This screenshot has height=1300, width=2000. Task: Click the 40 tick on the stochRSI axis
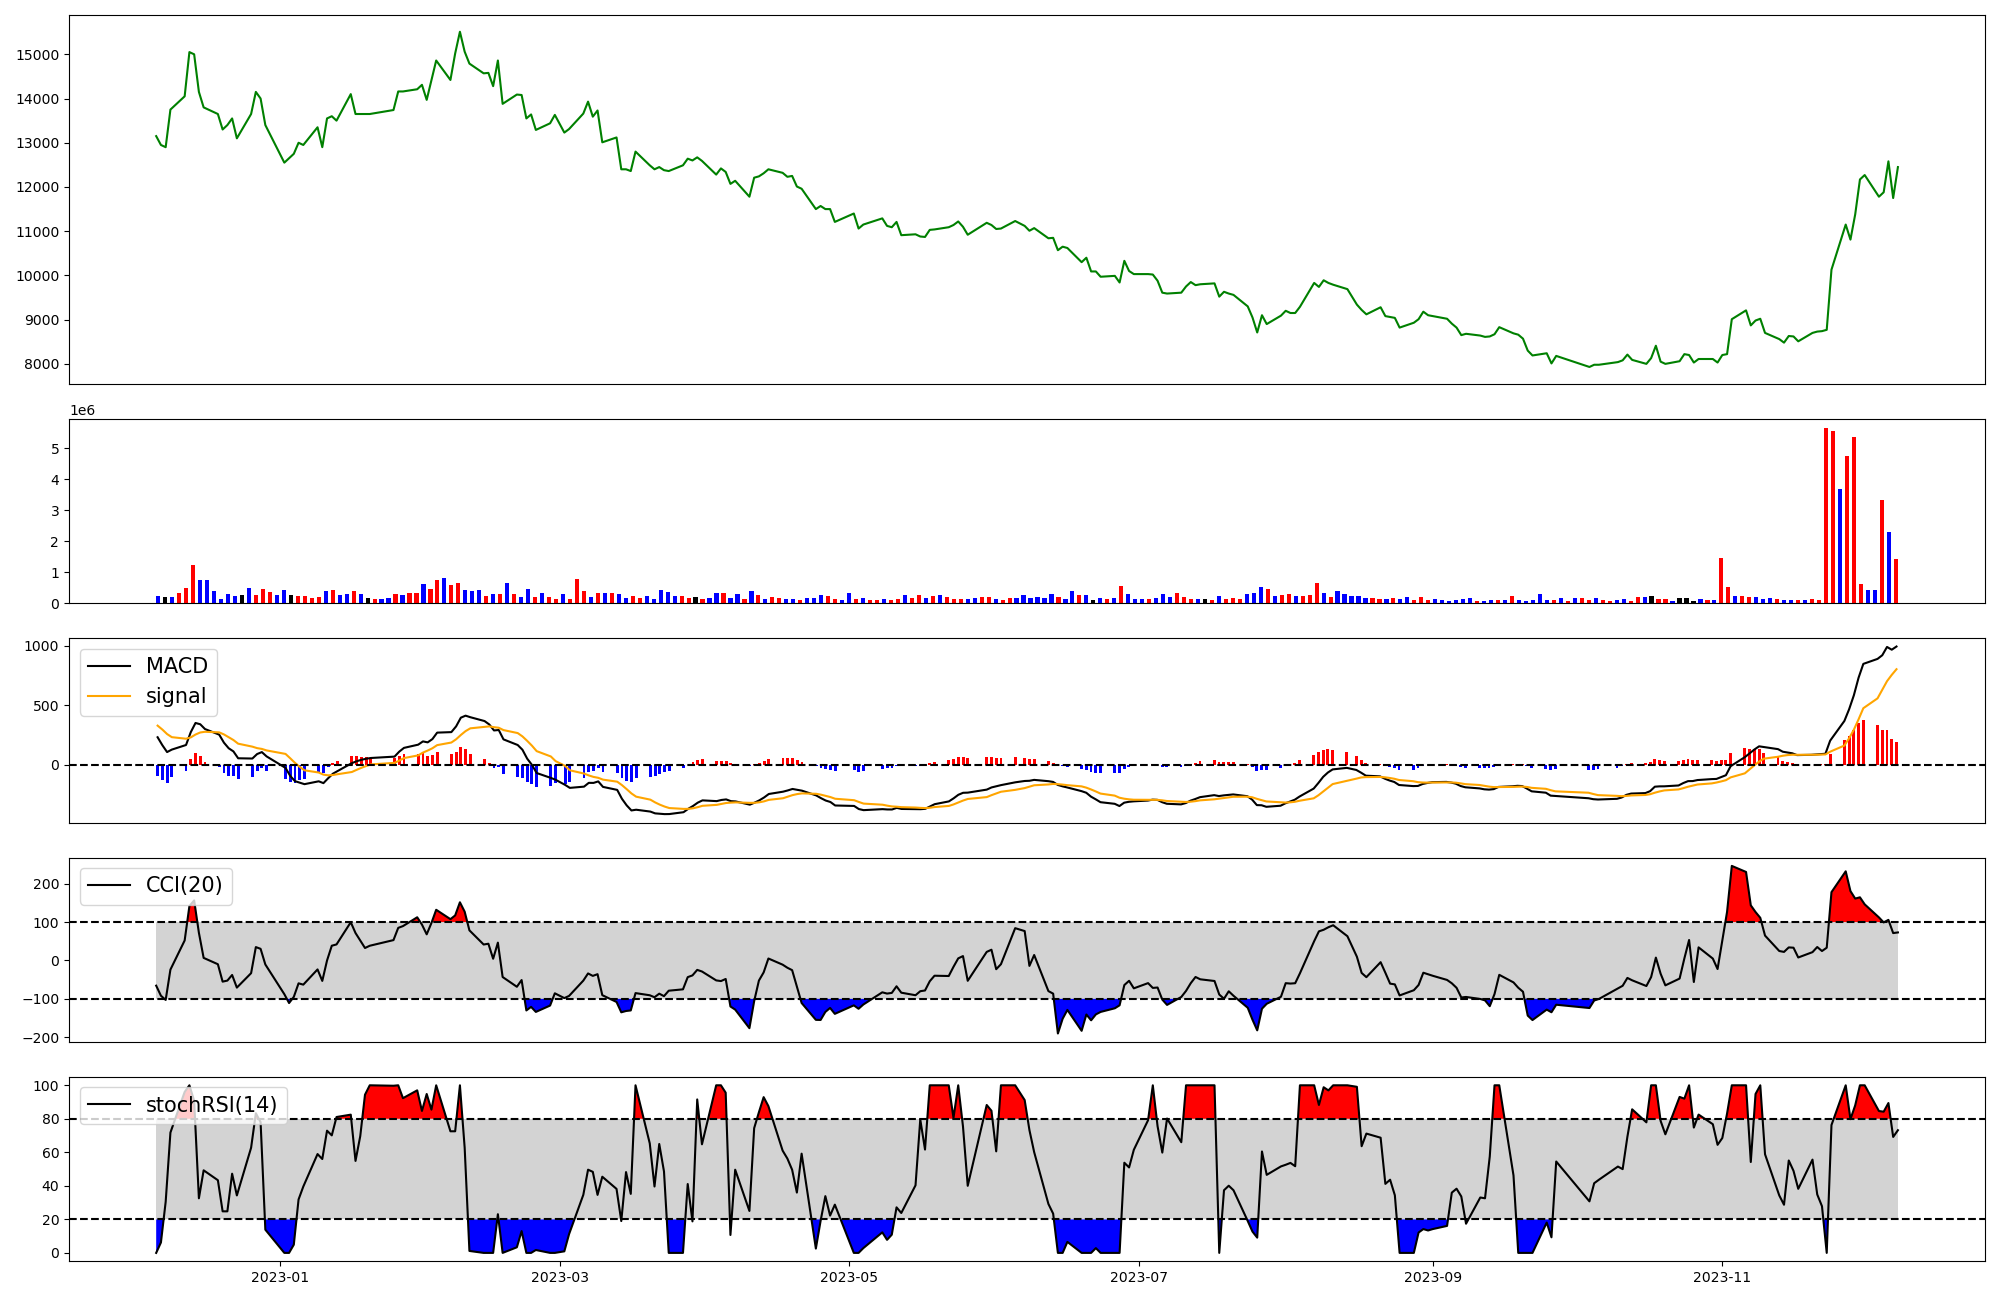pyautogui.click(x=51, y=1186)
